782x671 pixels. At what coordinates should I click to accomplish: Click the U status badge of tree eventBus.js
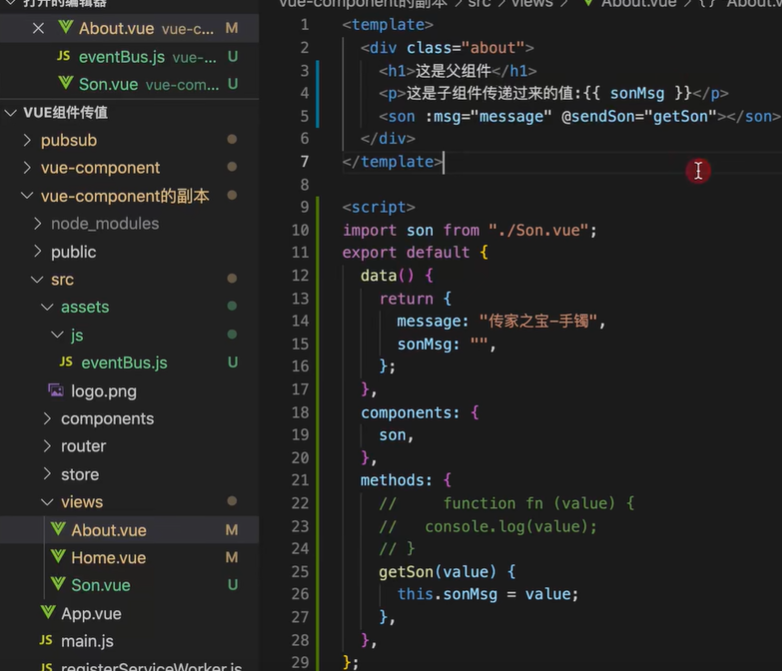232,362
